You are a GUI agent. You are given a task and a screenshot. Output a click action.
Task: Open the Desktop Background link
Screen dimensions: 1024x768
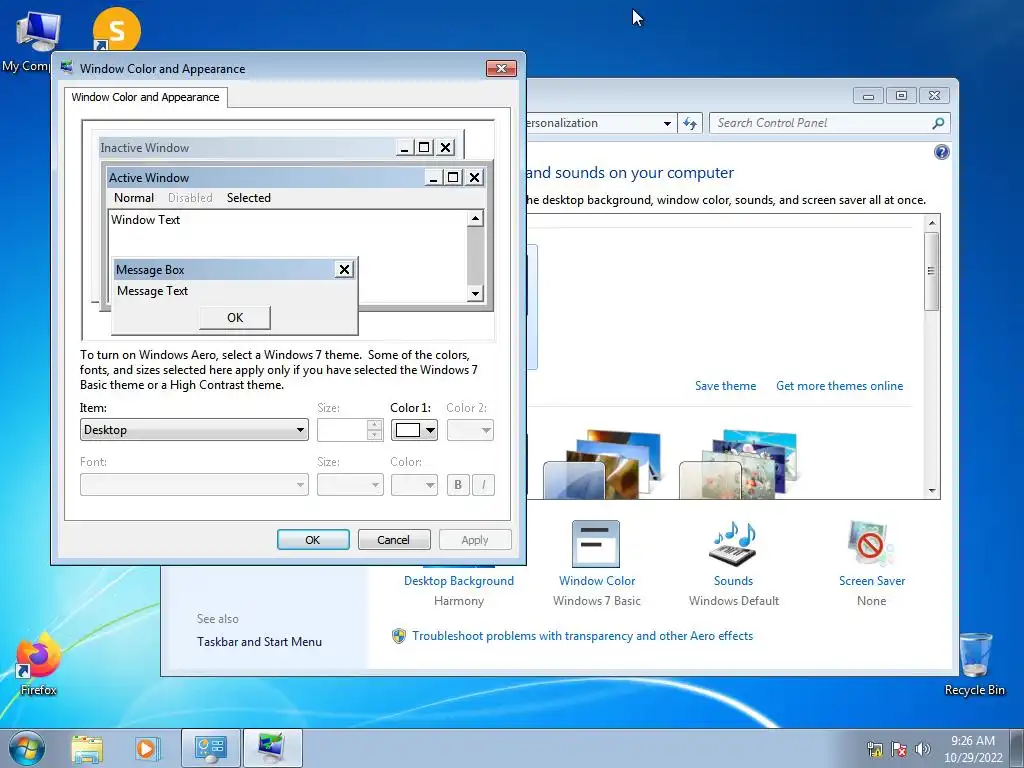(x=458, y=581)
